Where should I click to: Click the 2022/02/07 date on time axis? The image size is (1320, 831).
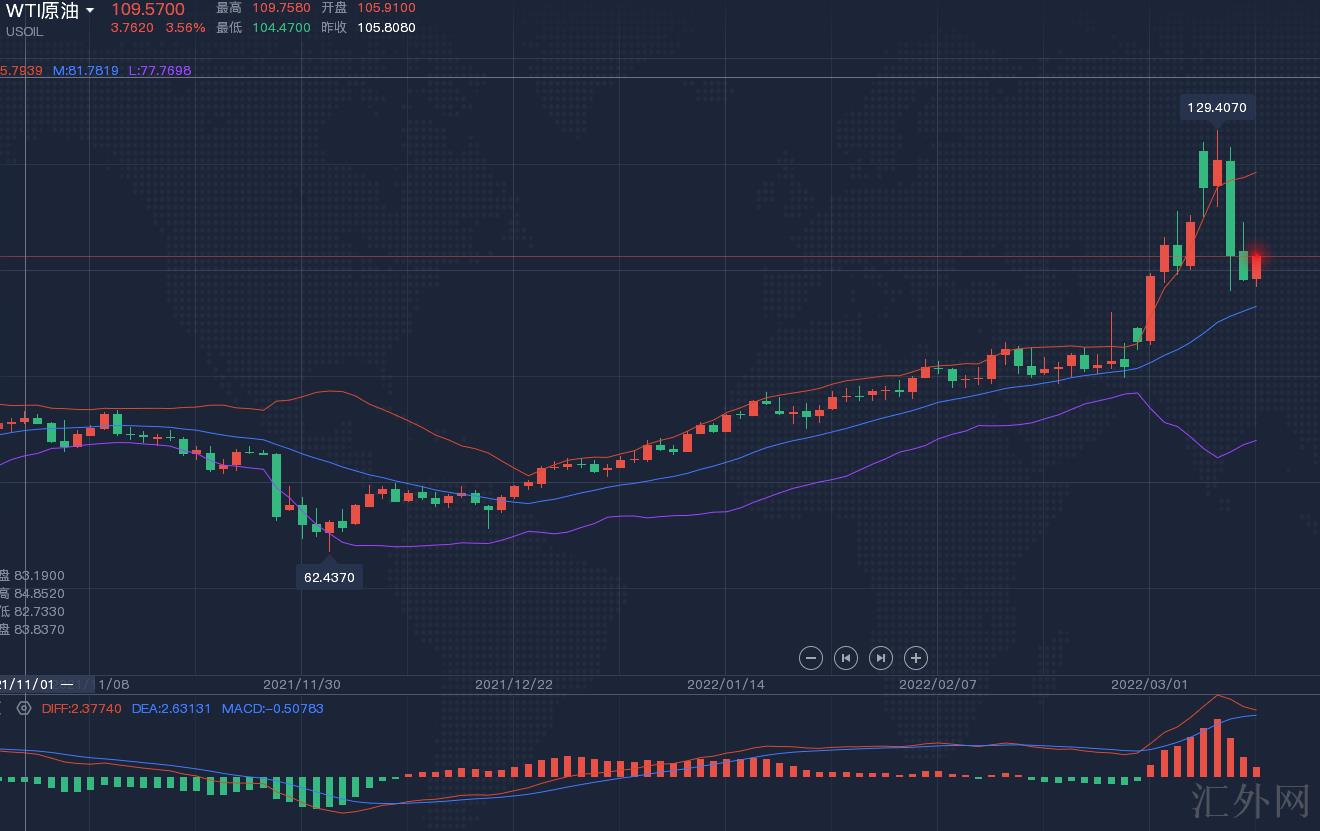pyautogui.click(x=937, y=685)
